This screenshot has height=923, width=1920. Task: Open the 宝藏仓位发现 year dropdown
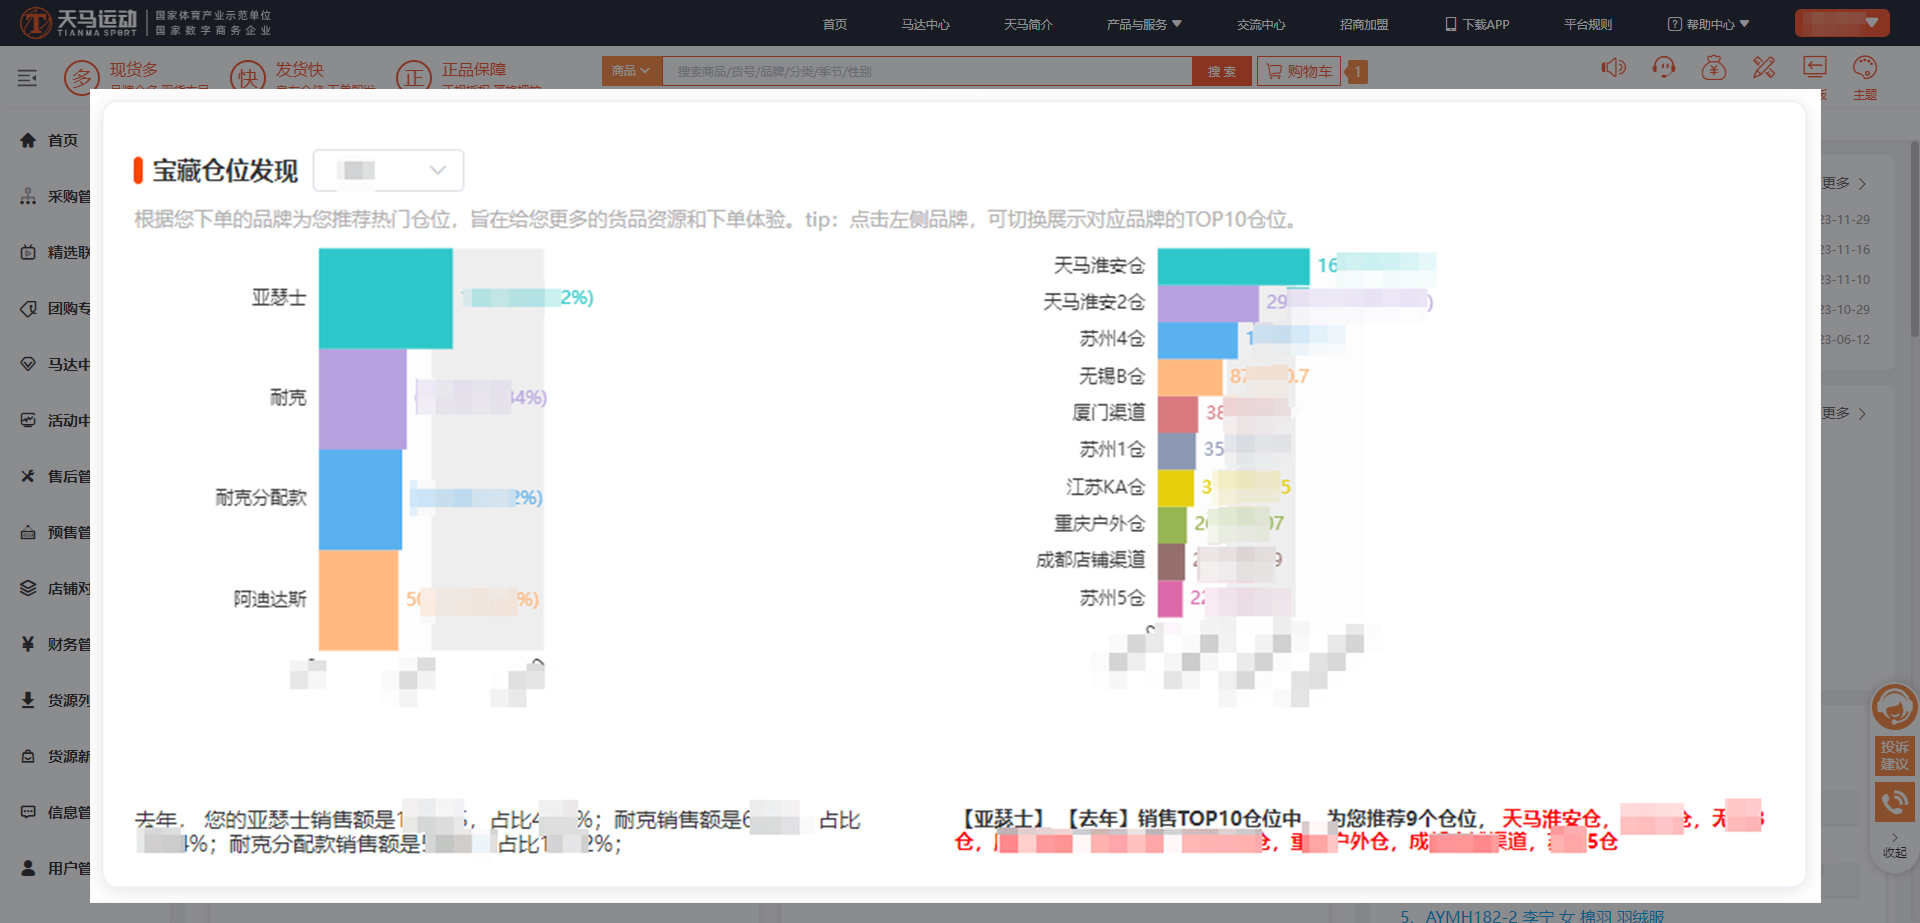click(388, 170)
